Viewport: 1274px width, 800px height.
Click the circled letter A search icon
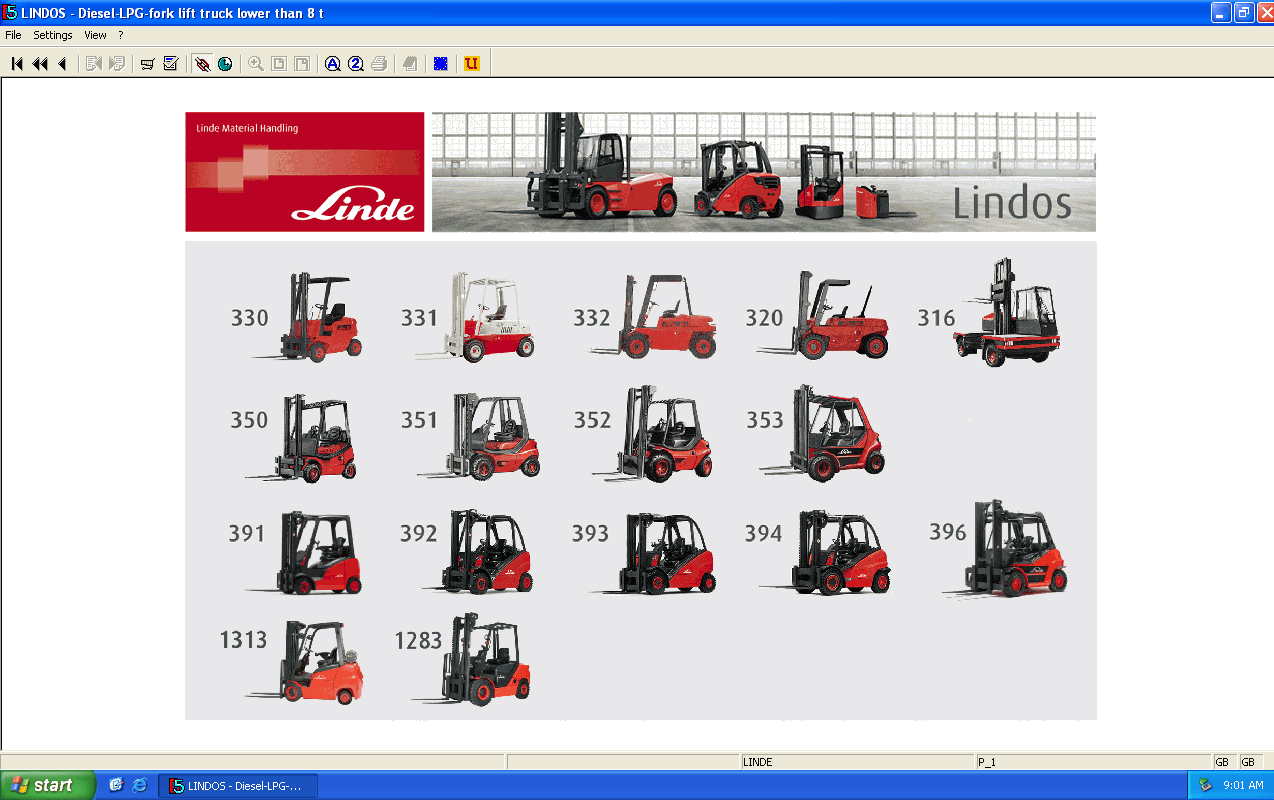[x=332, y=64]
